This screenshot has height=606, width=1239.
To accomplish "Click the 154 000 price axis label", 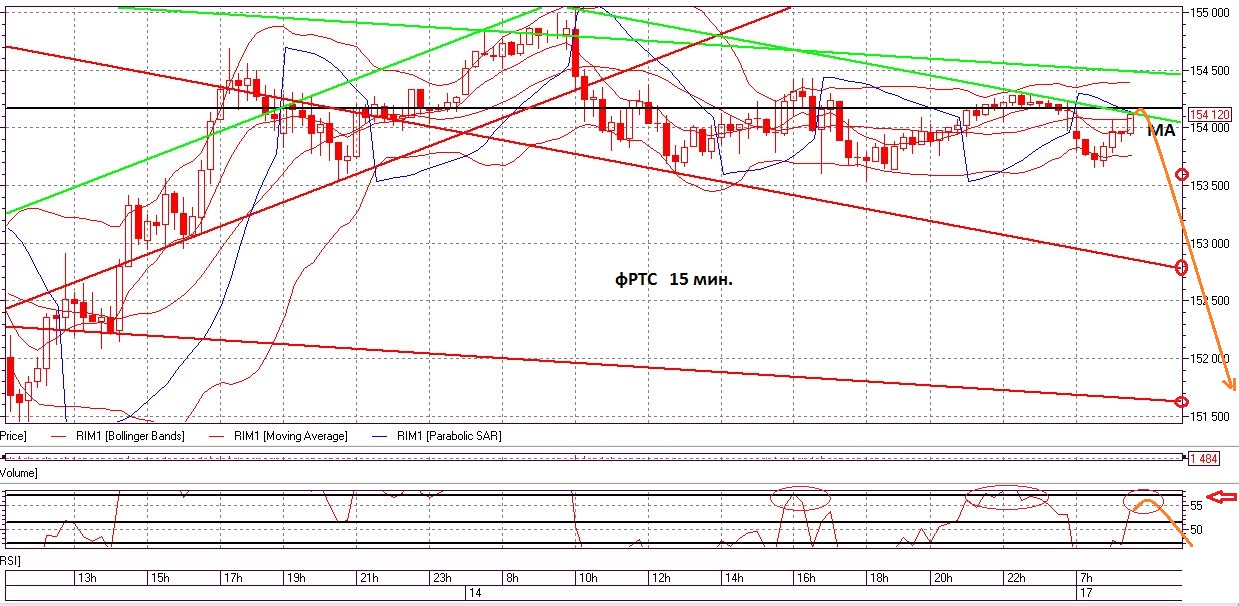I will pyautogui.click(x=1210, y=128).
